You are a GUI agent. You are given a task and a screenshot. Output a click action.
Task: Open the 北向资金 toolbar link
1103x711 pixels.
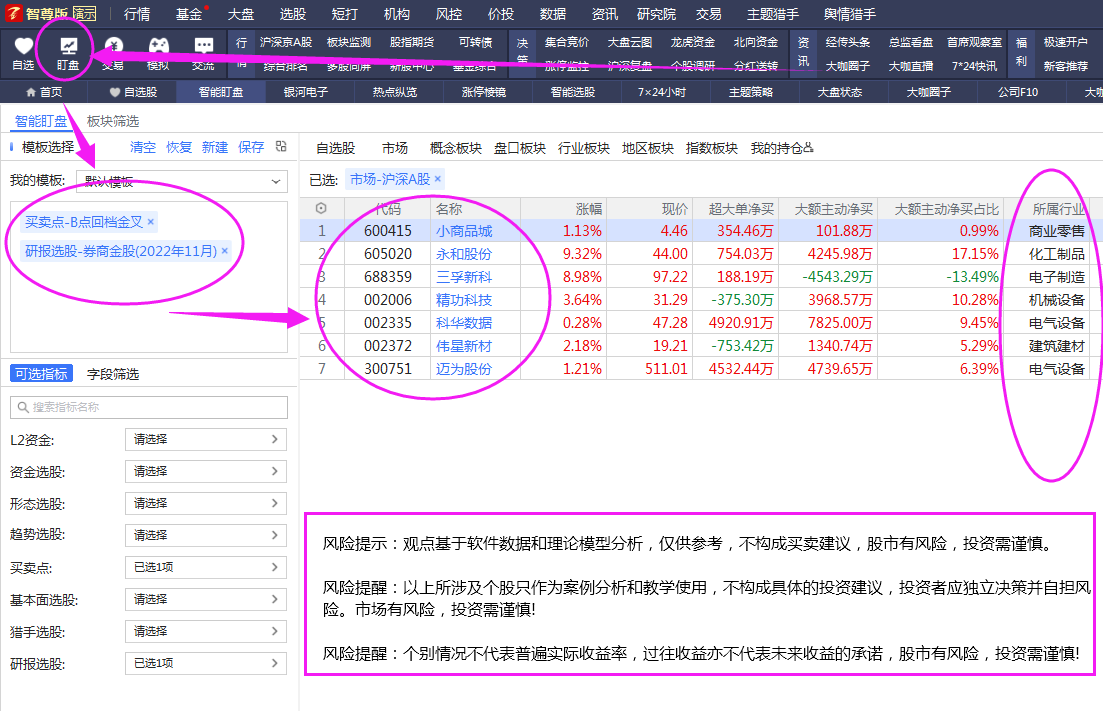(755, 42)
